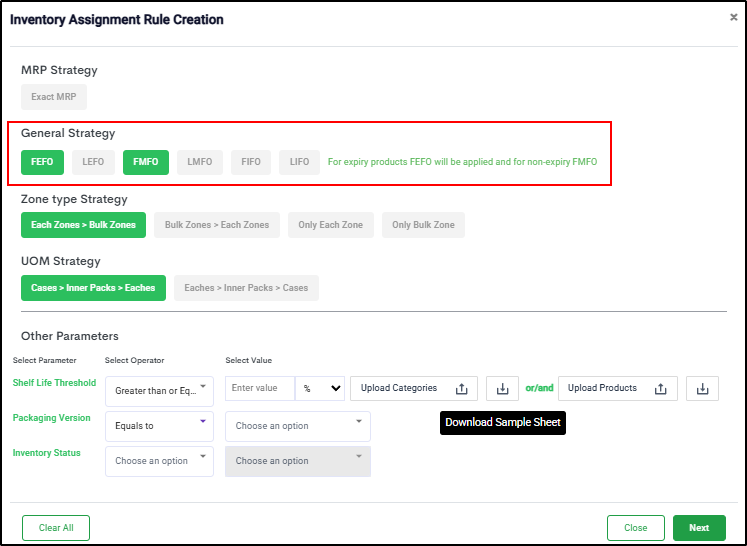Viewport: 747px width, 546px height.
Task: Click the Close button at the bottom
Action: (x=635, y=528)
